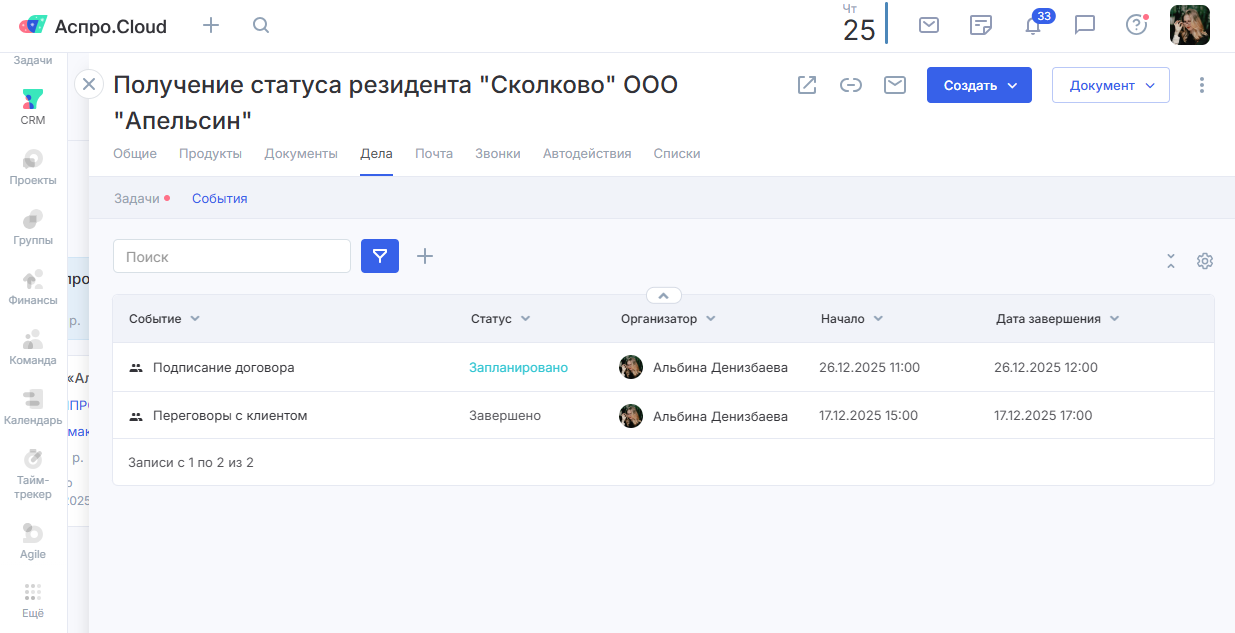Send email via envelope icon near Create
The height and width of the screenshot is (633, 1235).
(895, 85)
